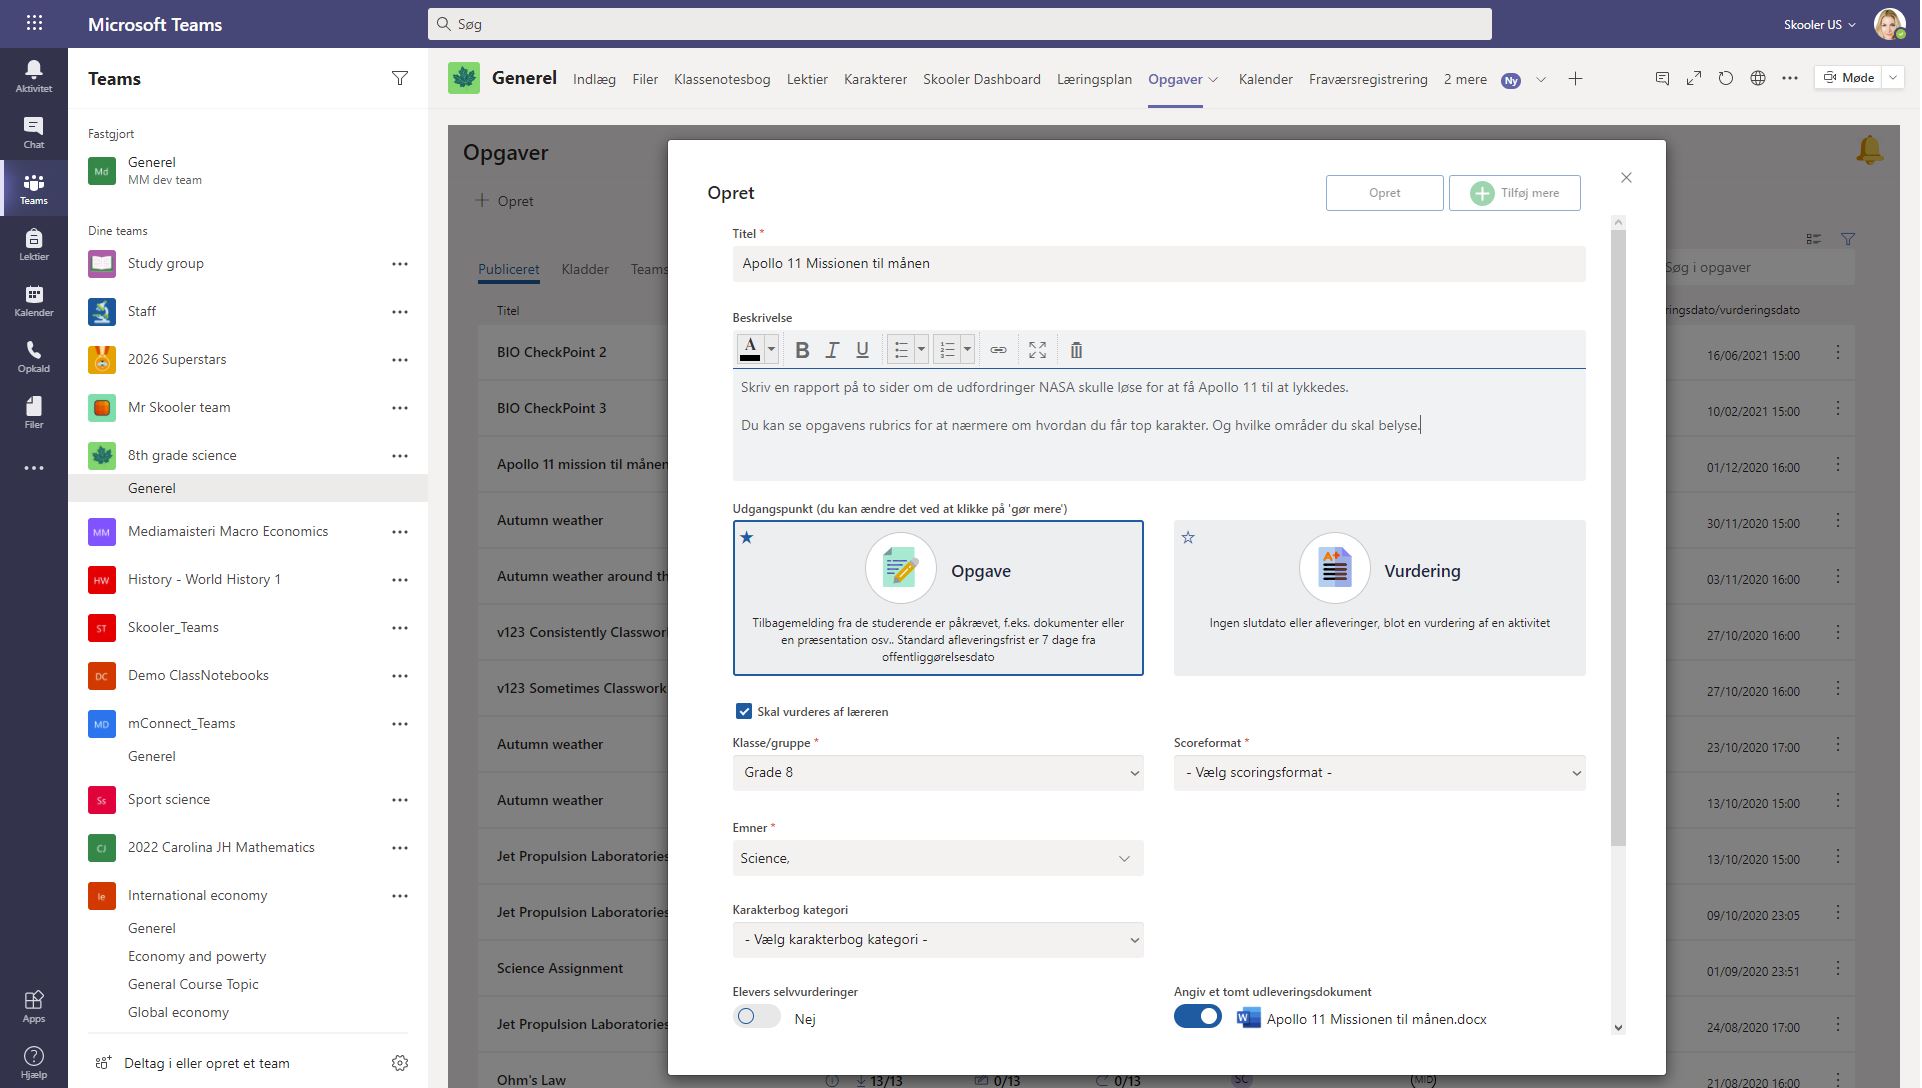Switch to the Karakterer tab
The width and height of the screenshot is (1922, 1088).
tap(875, 79)
